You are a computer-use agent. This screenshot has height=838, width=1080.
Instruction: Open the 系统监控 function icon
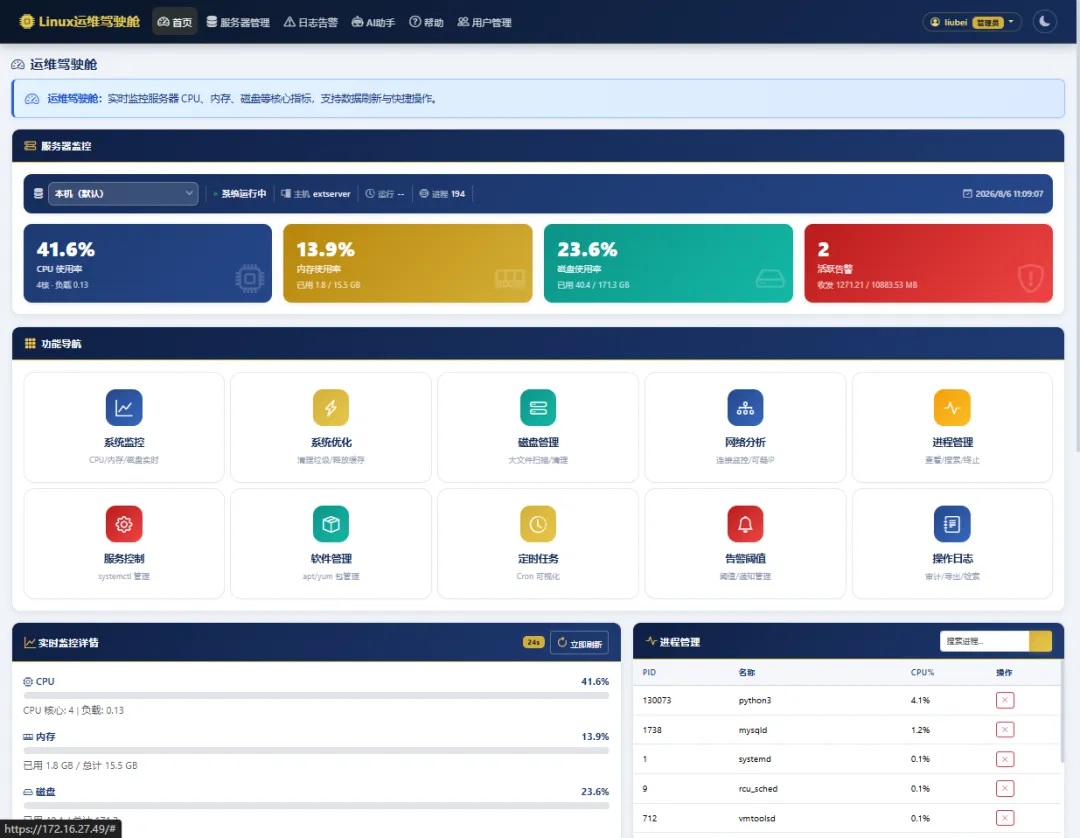click(x=124, y=407)
